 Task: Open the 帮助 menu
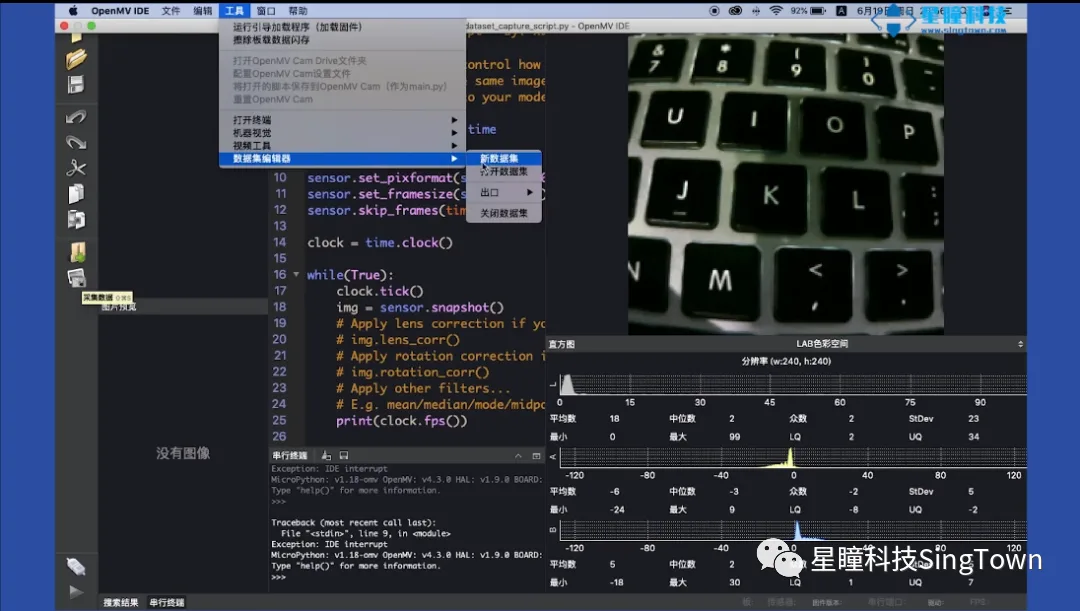298,10
